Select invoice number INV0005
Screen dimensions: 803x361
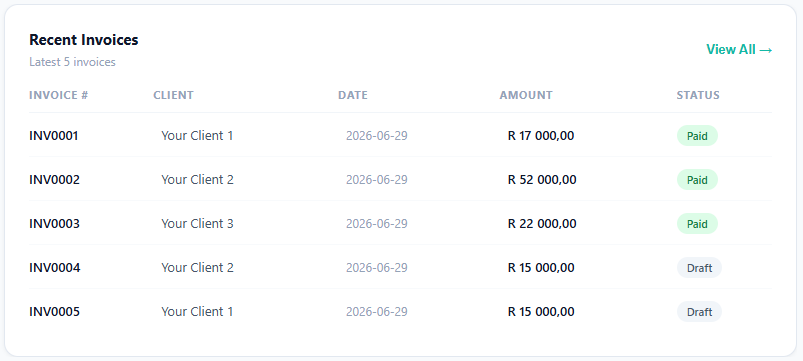click(x=54, y=312)
